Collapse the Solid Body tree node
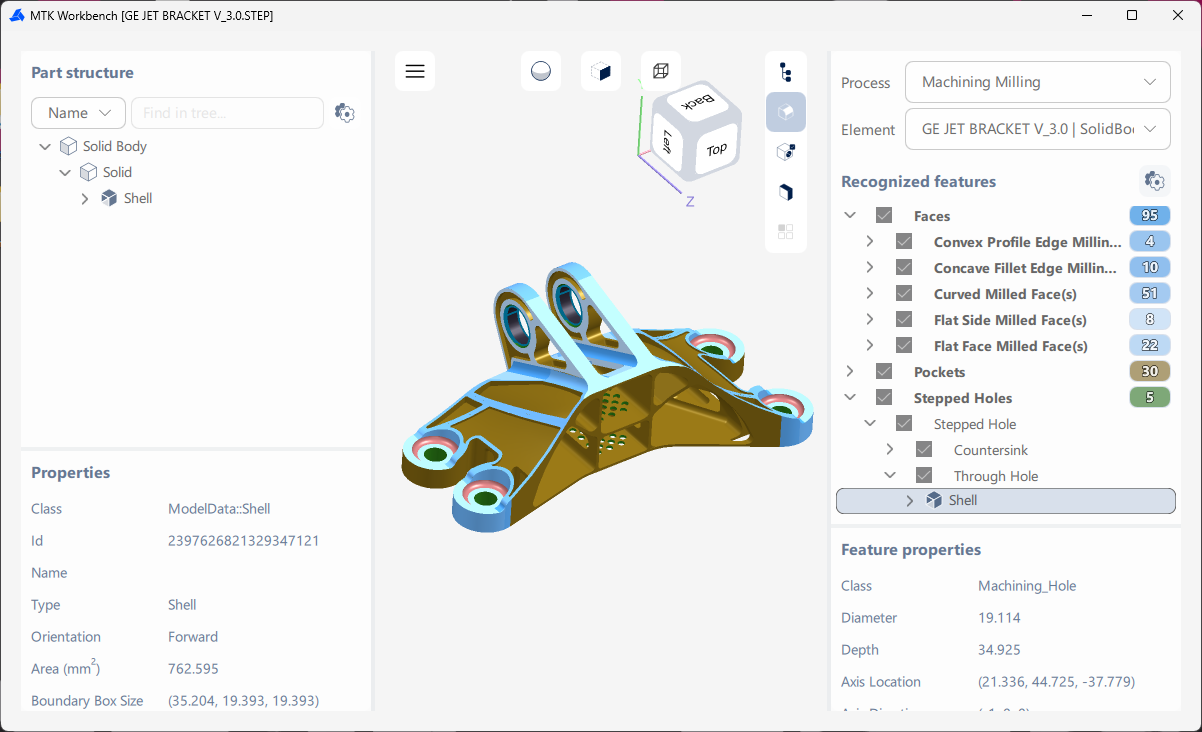 45,146
